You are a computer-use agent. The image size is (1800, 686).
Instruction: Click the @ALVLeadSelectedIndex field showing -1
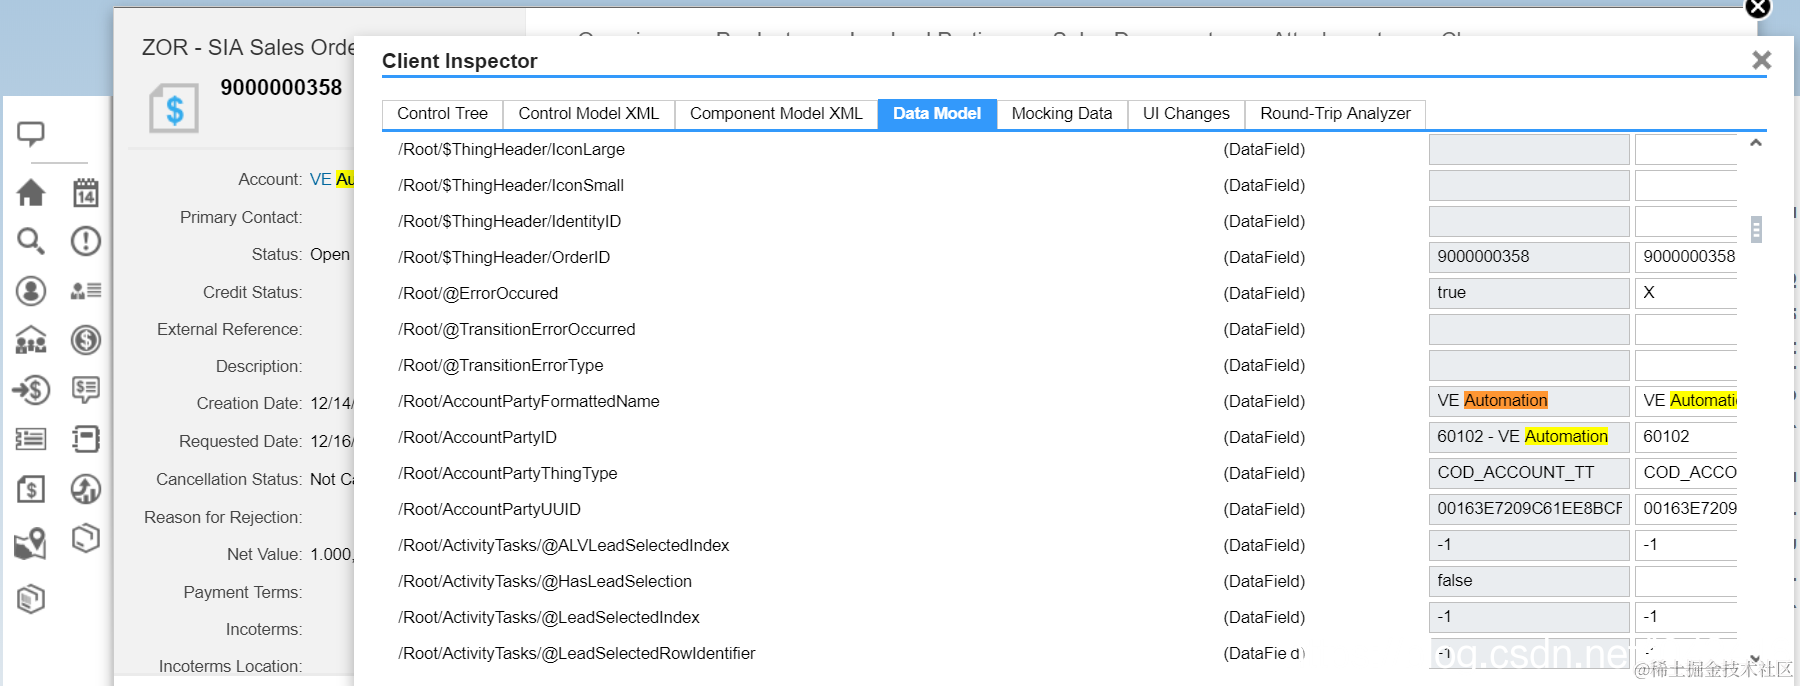click(x=1529, y=545)
